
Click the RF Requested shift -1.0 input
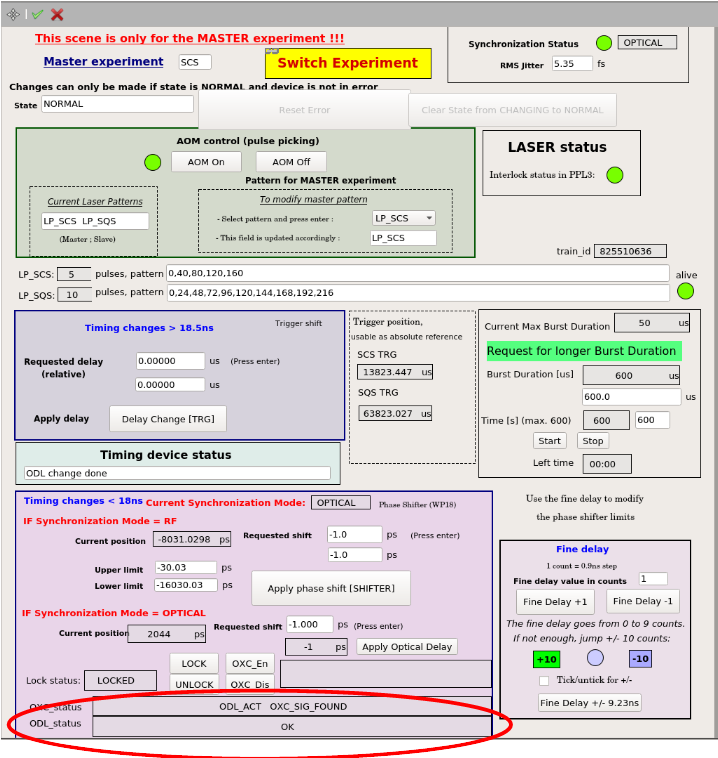pyautogui.click(x=355, y=535)
